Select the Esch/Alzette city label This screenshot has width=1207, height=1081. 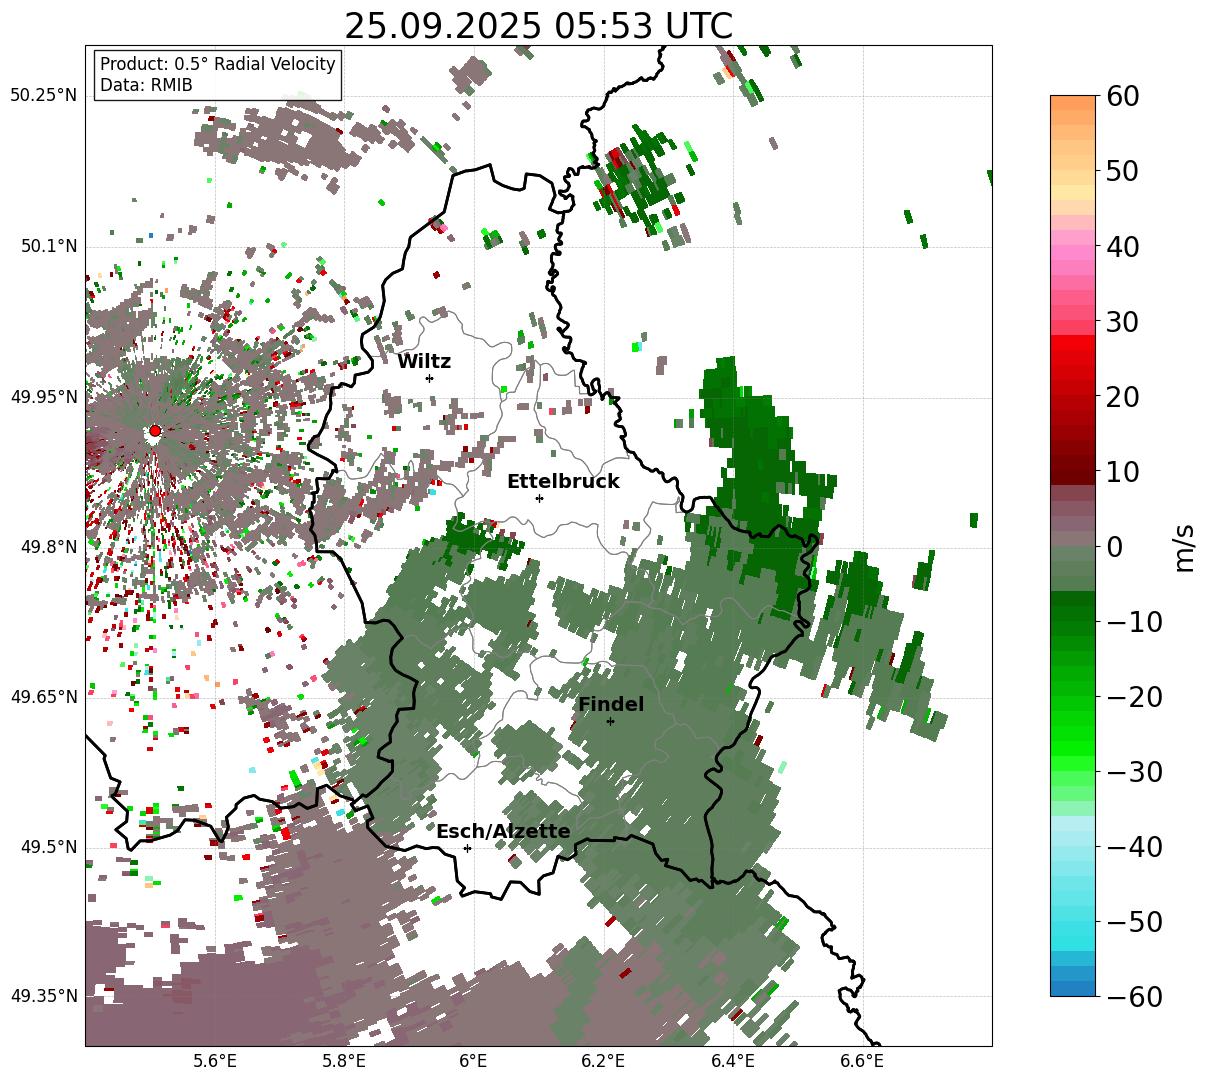(503, 832)
